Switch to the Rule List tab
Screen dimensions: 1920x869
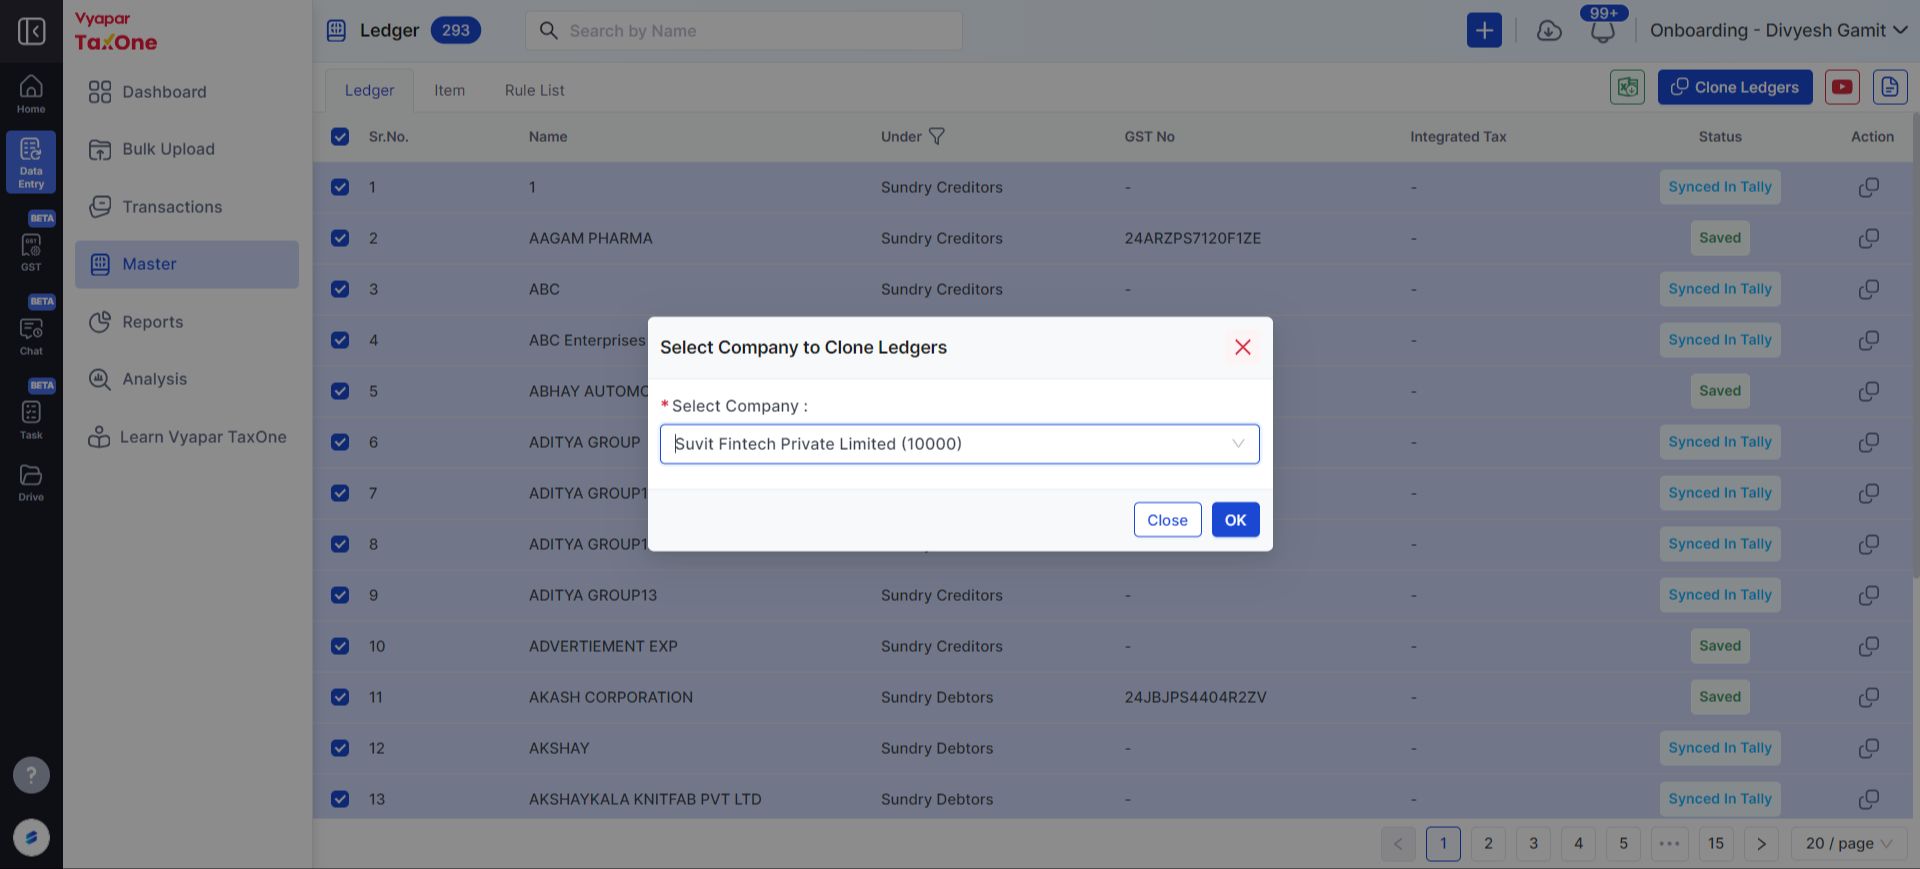pos(534,90)
